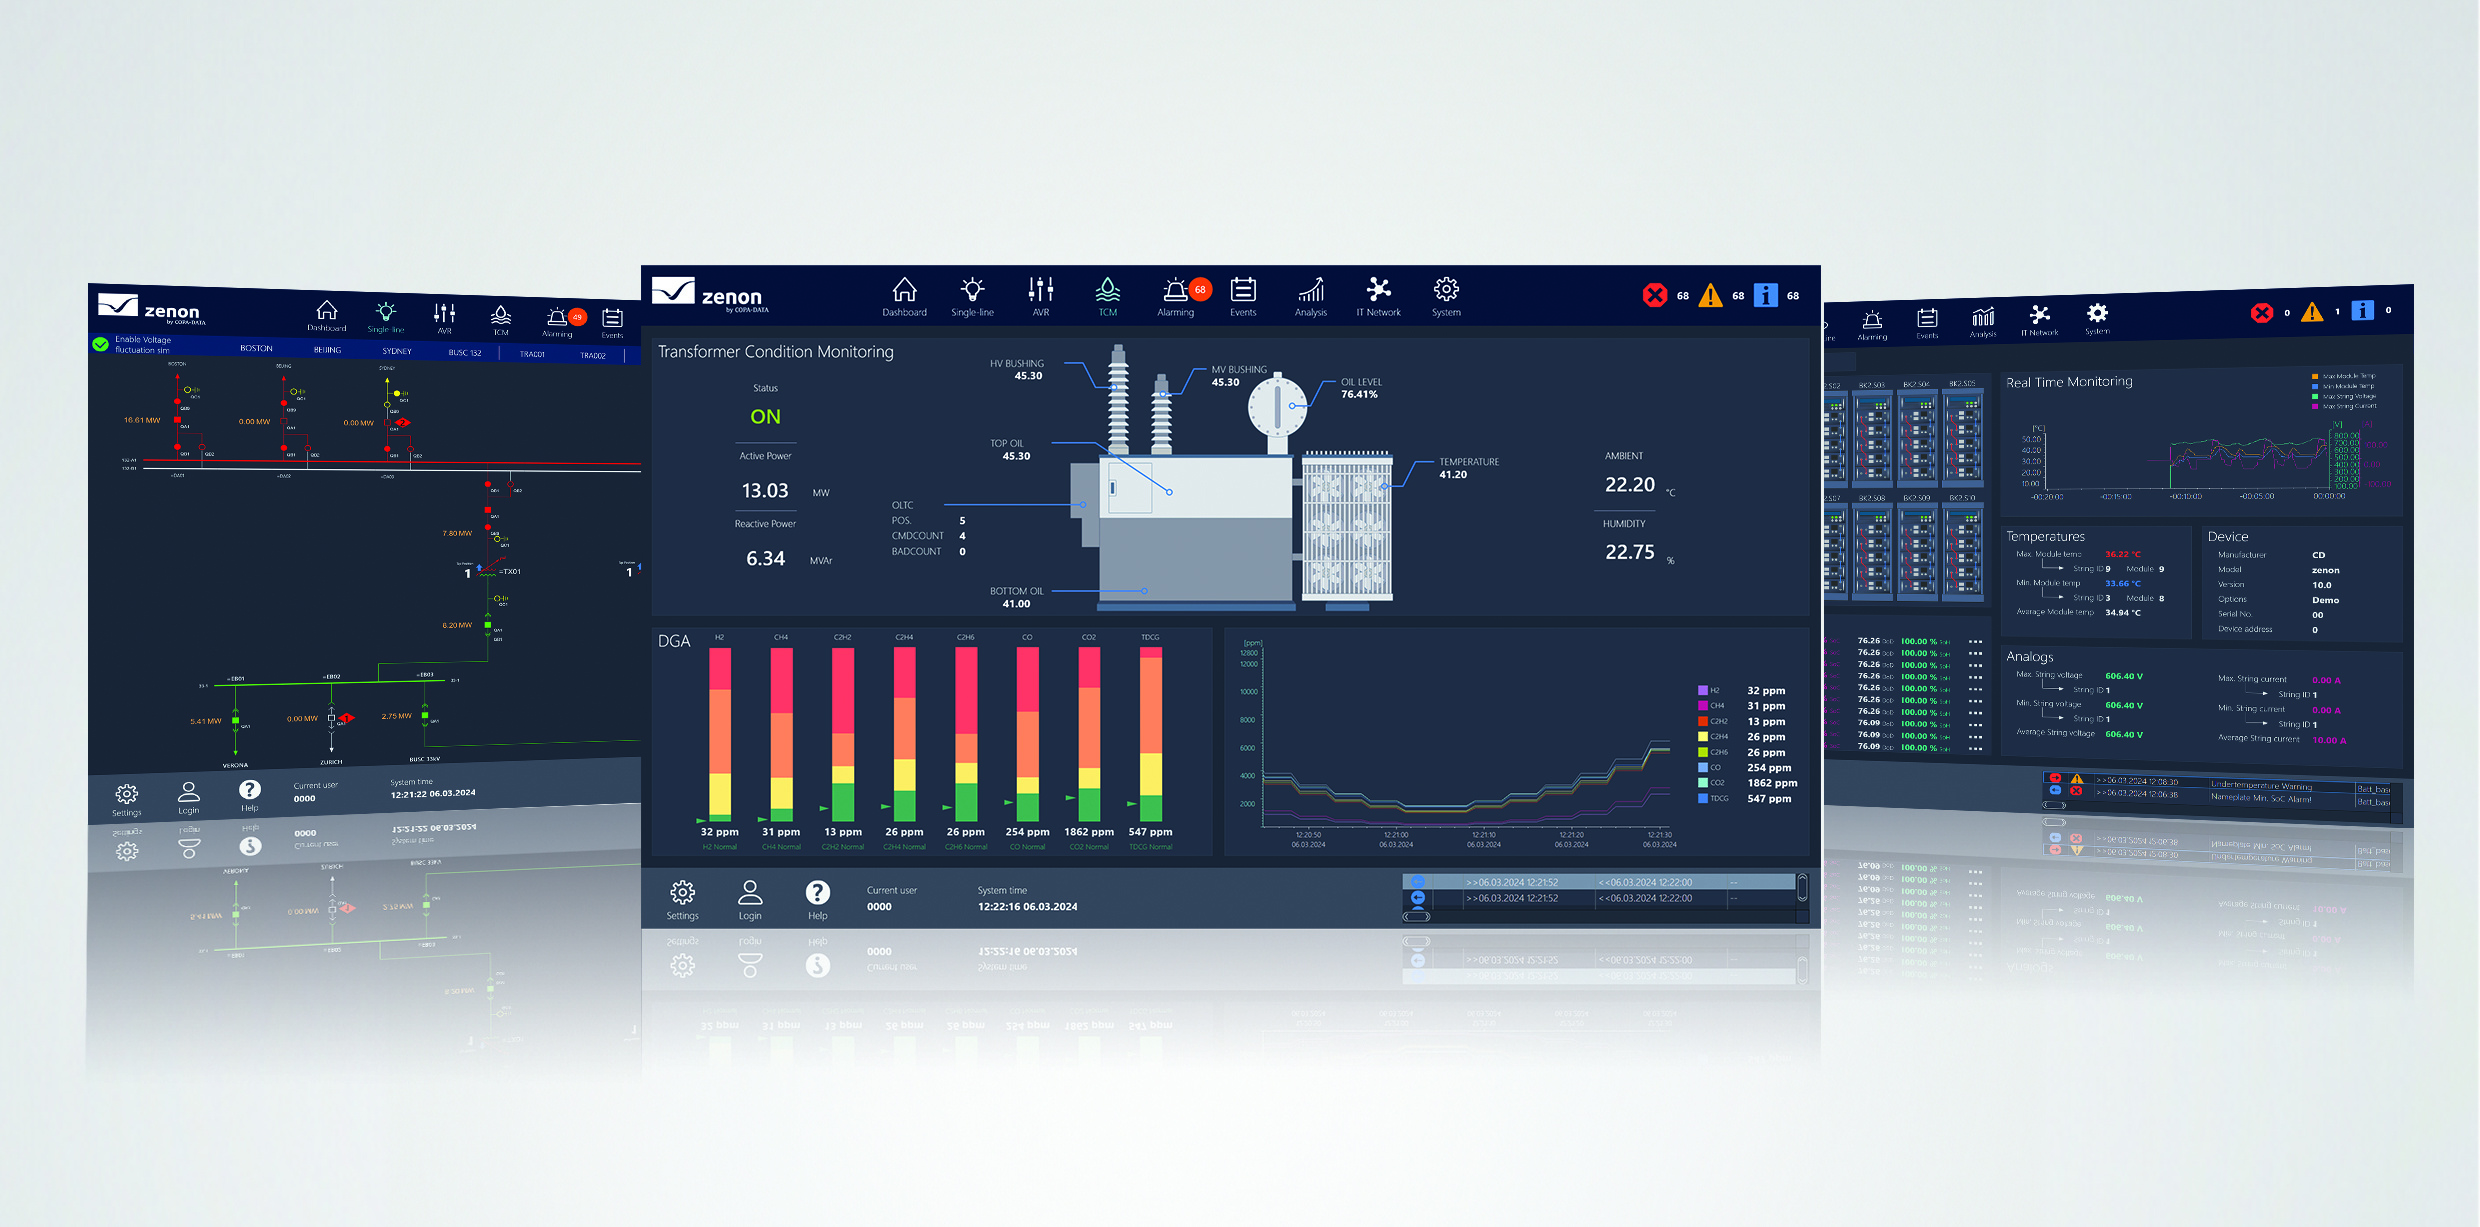Toggle Enable Voltage fluctuation sim checkmark

pyautogui.click(x=101, y=344)
